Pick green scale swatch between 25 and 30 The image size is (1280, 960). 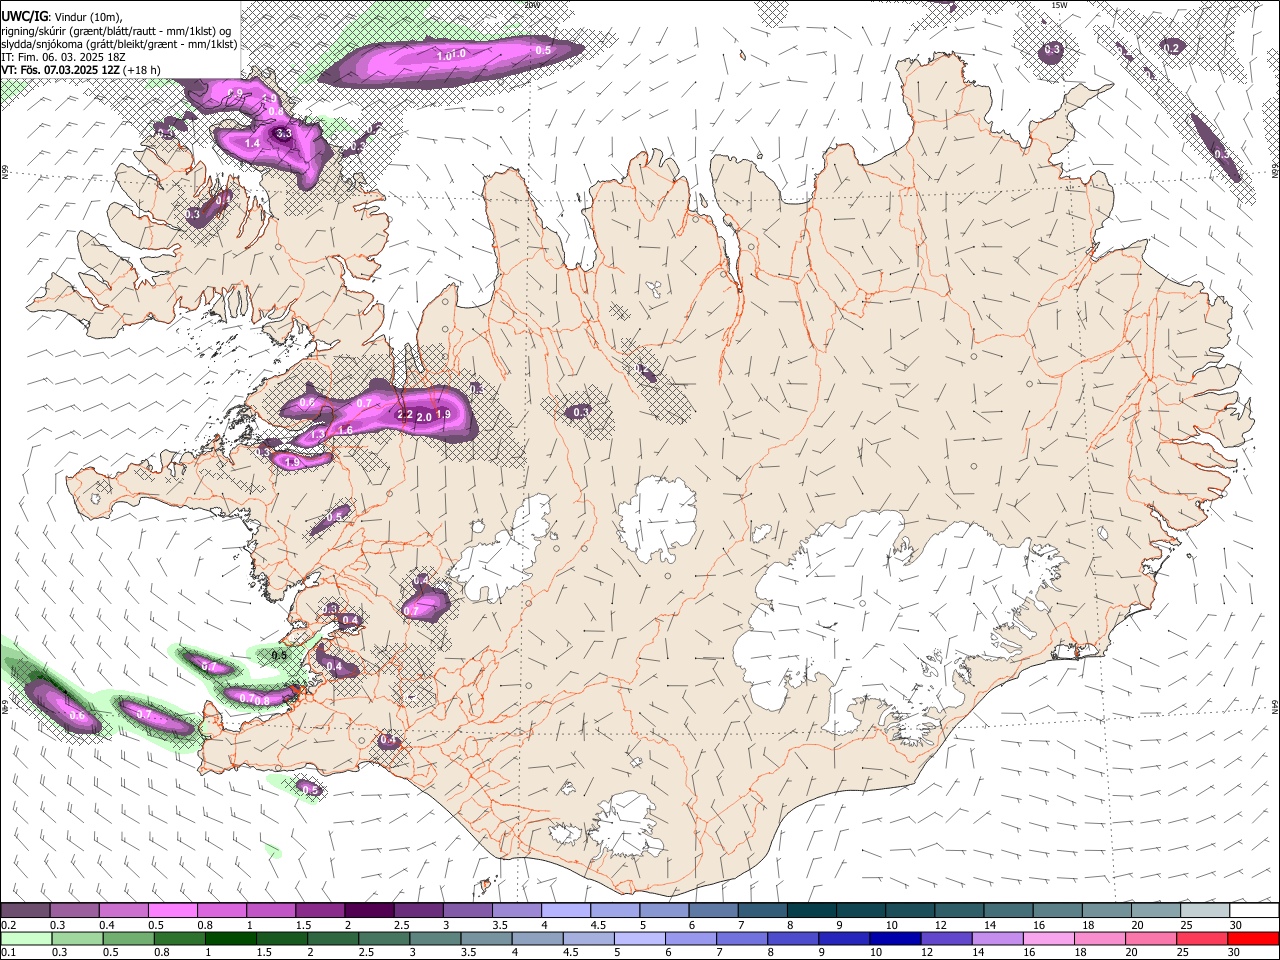[x=1201, y=938]
